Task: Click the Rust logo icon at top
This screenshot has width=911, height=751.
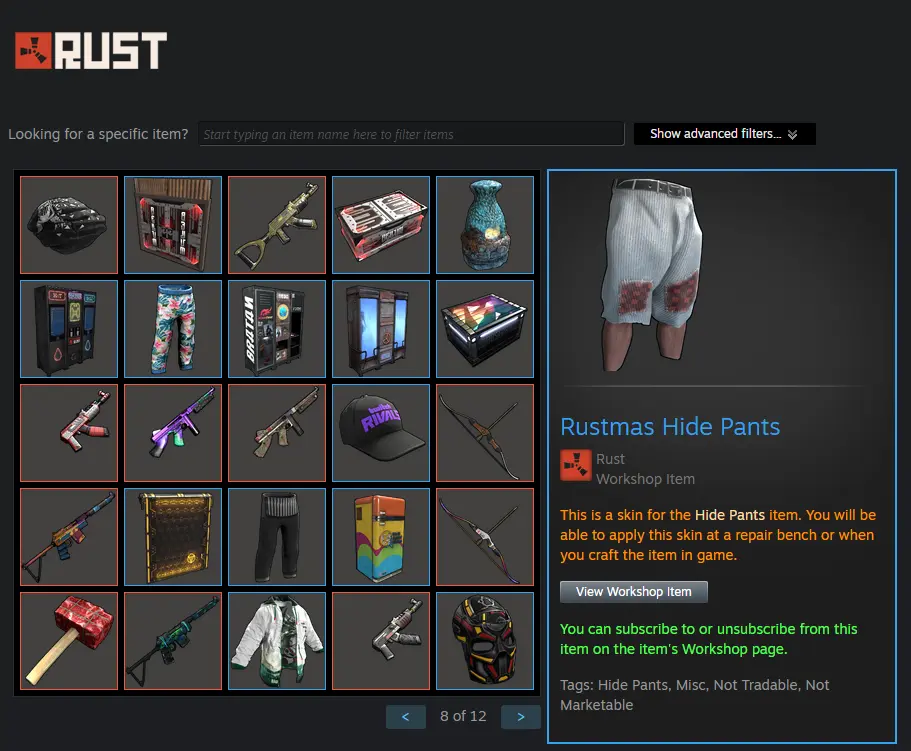Action: 33,51
